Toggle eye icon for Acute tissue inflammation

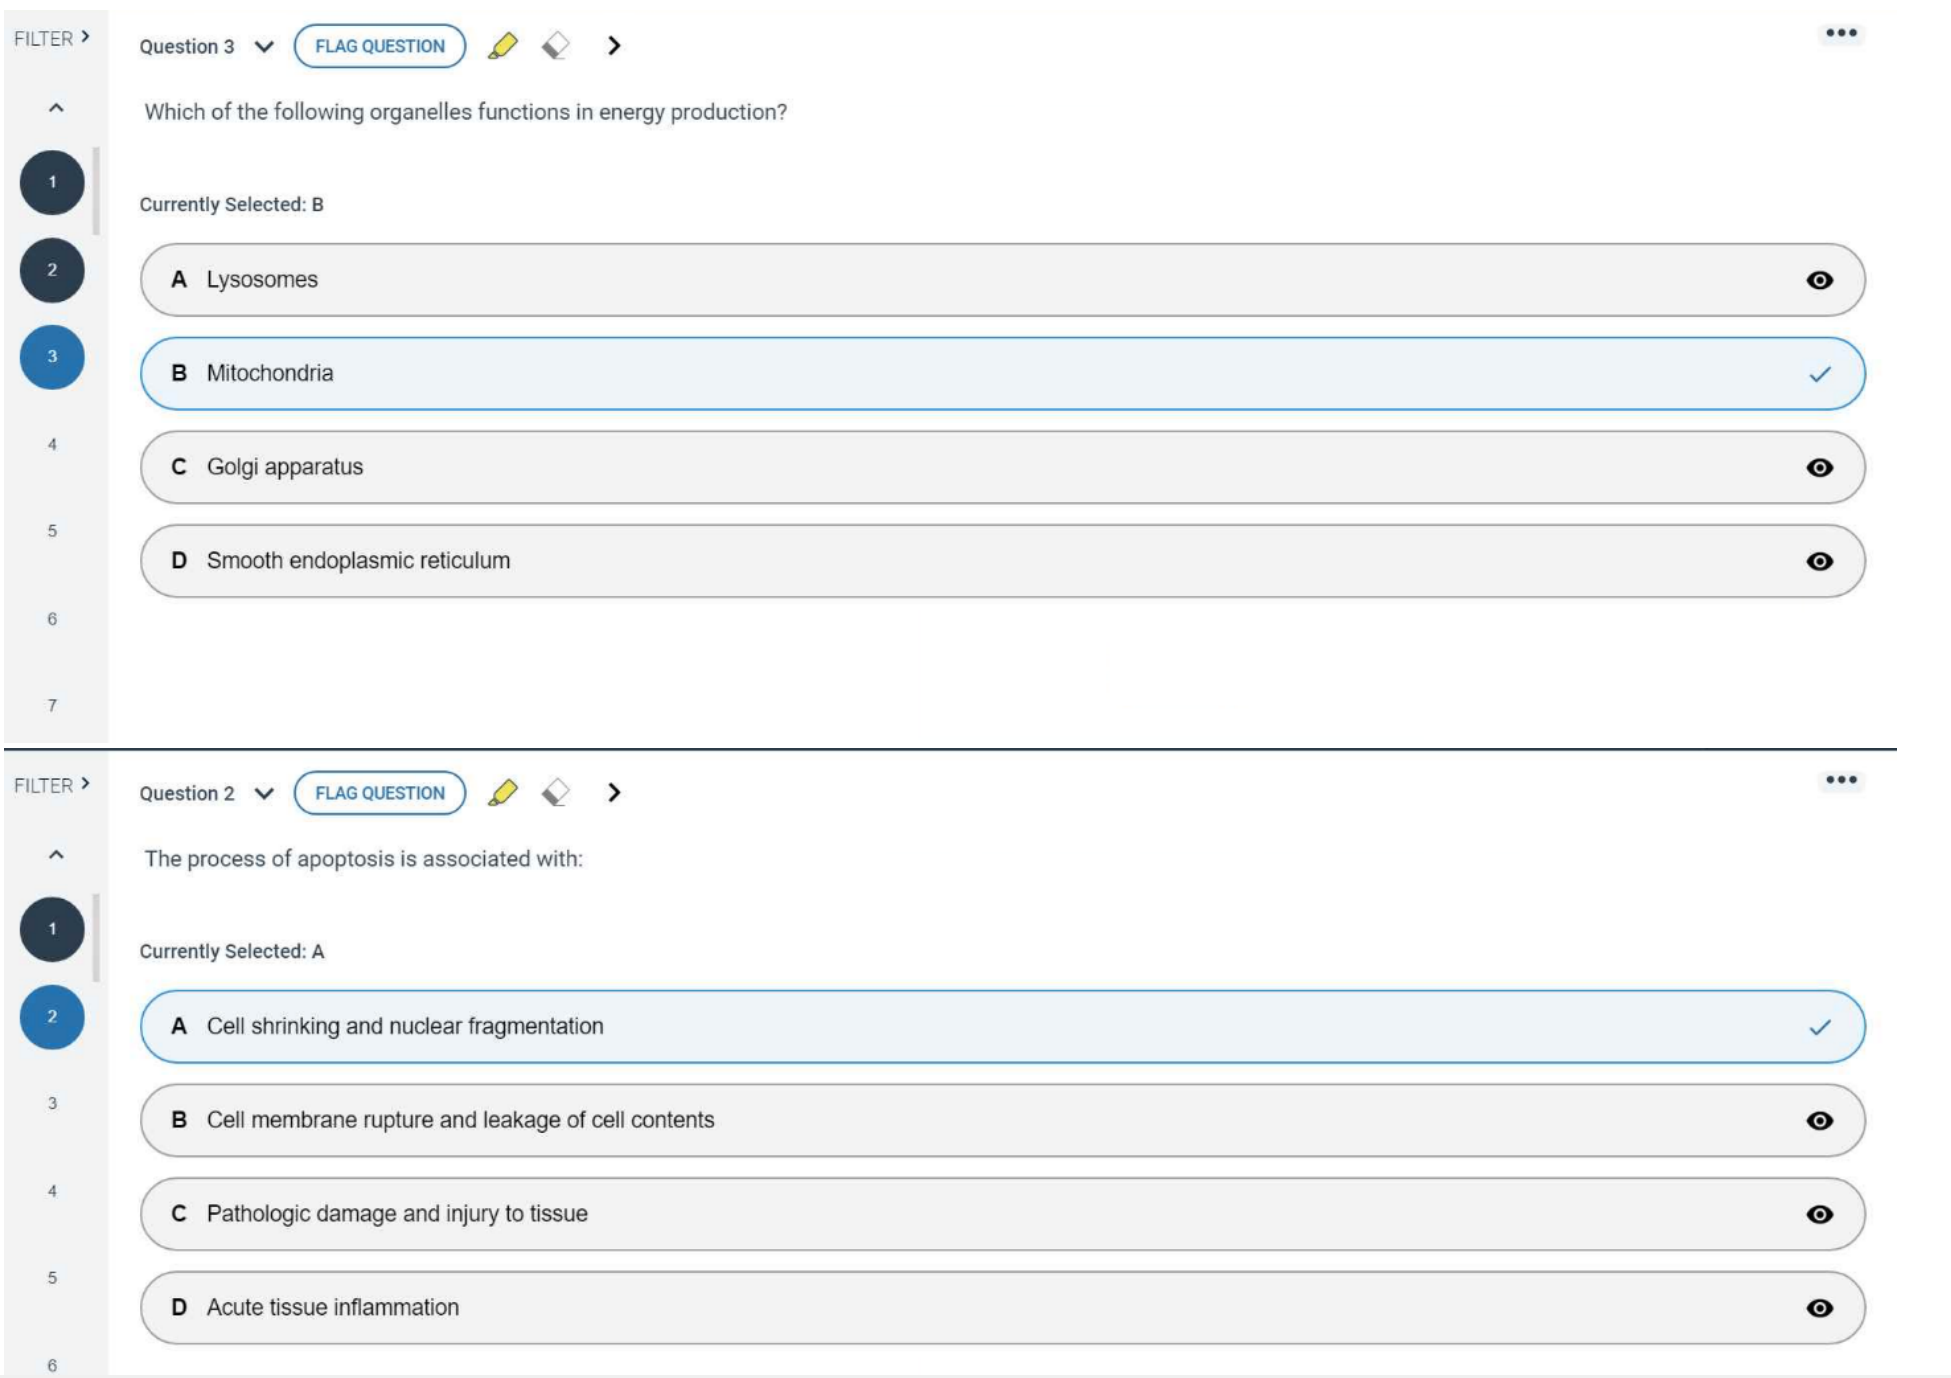1819,1308
